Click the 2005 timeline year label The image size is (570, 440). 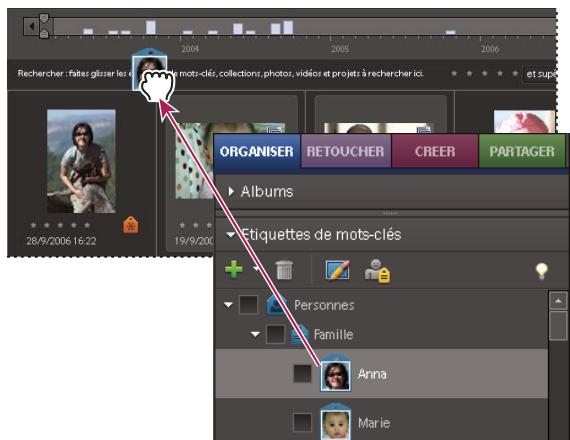tap(340, 49)
